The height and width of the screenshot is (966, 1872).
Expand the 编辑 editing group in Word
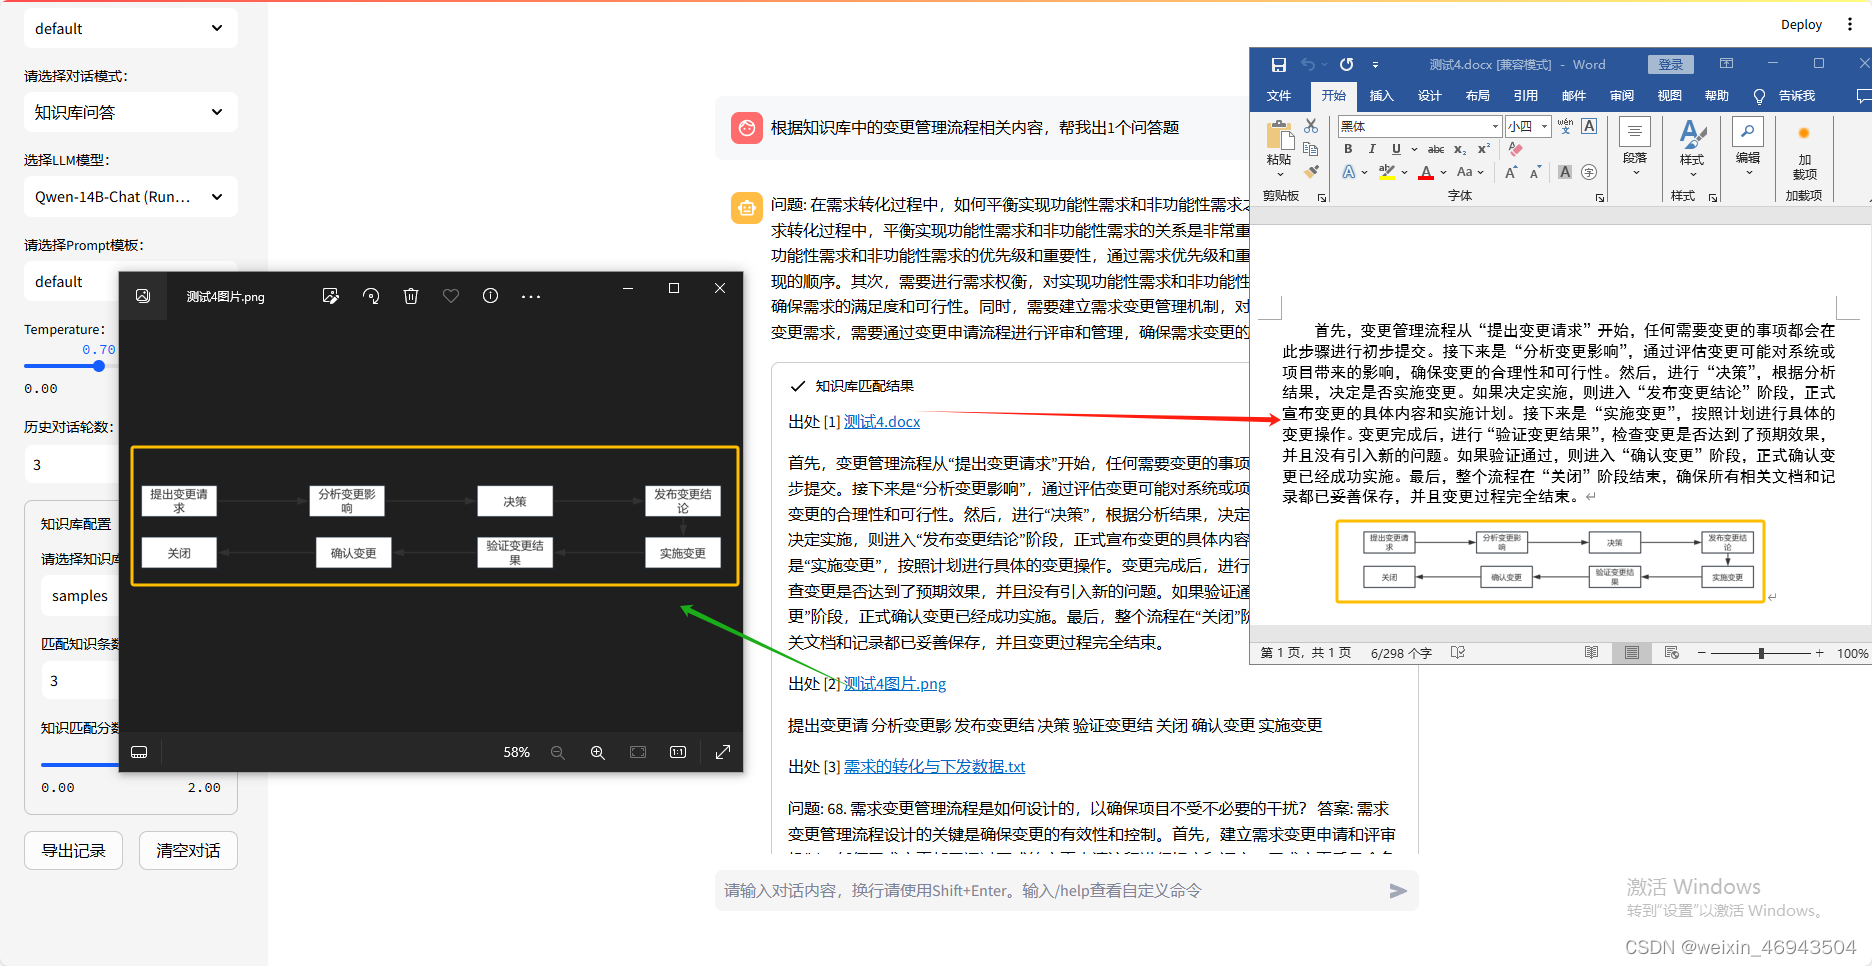1748,148
